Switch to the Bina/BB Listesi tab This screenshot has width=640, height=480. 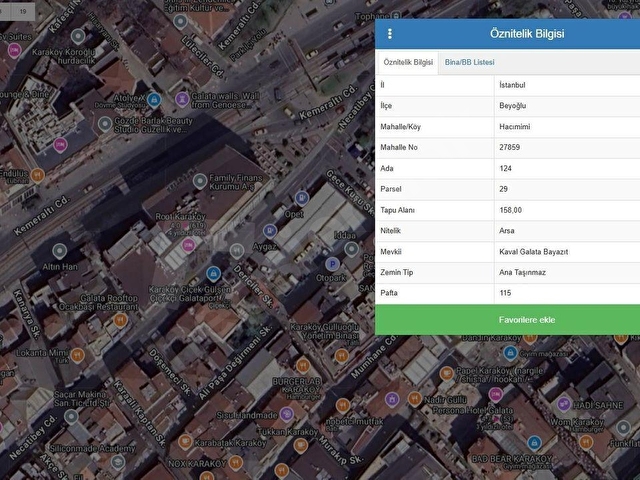point(469,62)
